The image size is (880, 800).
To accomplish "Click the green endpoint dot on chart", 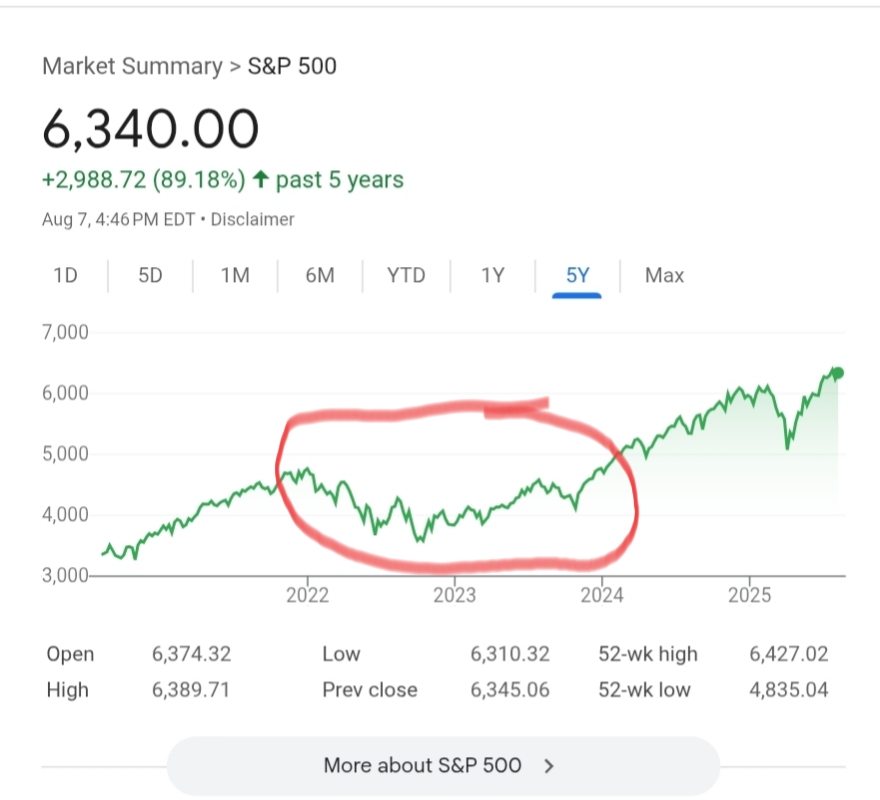I will (838, 373).
